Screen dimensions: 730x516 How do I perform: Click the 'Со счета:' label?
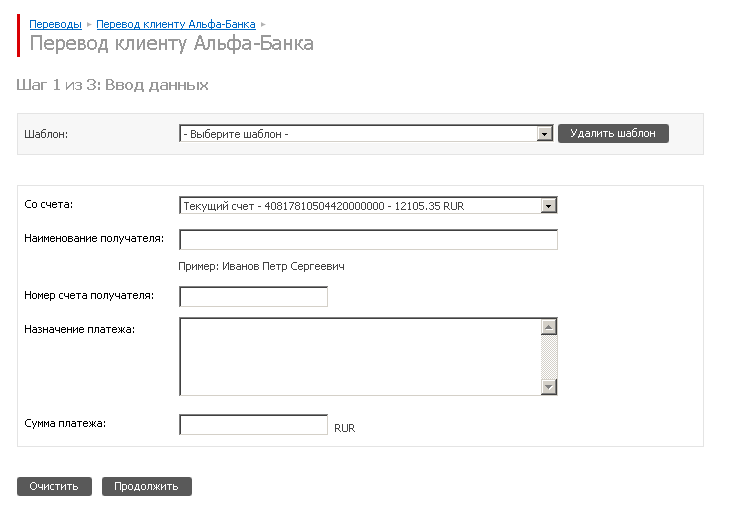click(x=48, y=204)
